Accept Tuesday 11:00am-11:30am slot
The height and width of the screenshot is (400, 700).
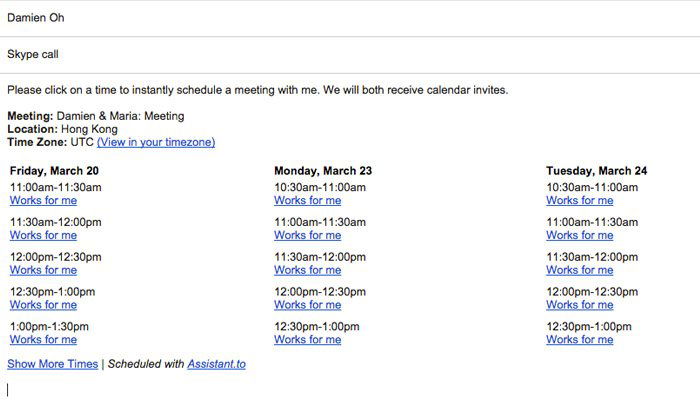click(x=579, y=236)
